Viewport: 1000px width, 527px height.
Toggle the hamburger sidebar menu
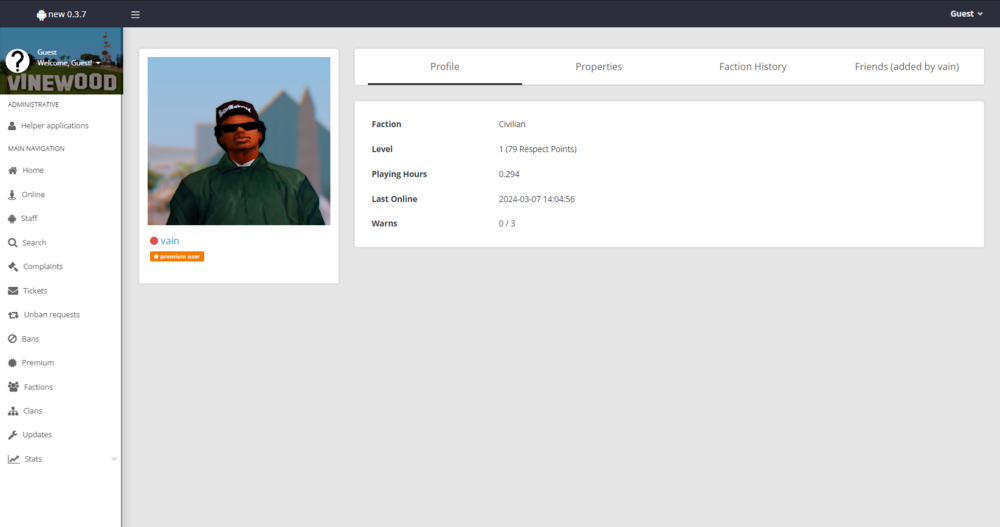tap(135, 15)
